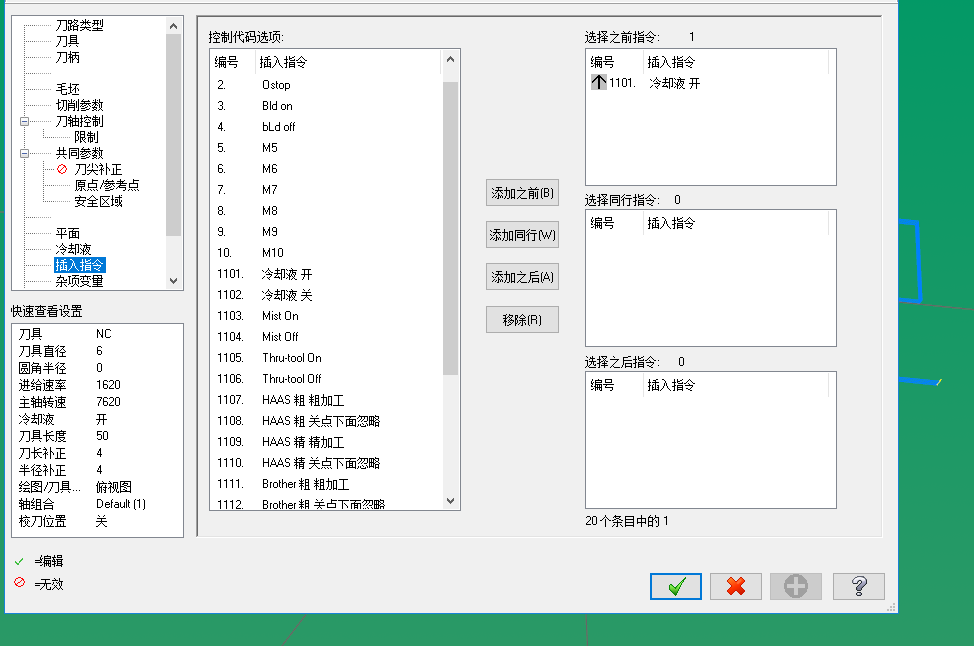Select 毛坯 in the tree
This screenshot has height=646, width=974.
67,89
